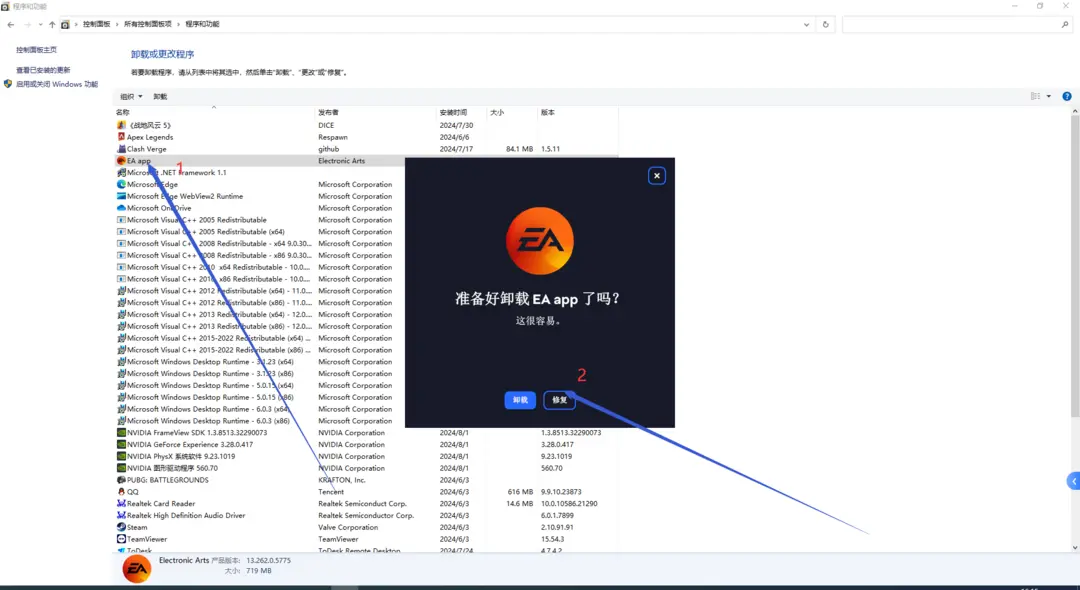Click the vertical scrollbar of programs list
This screenshot has height=590, width=1080.
coord(1075,267)
